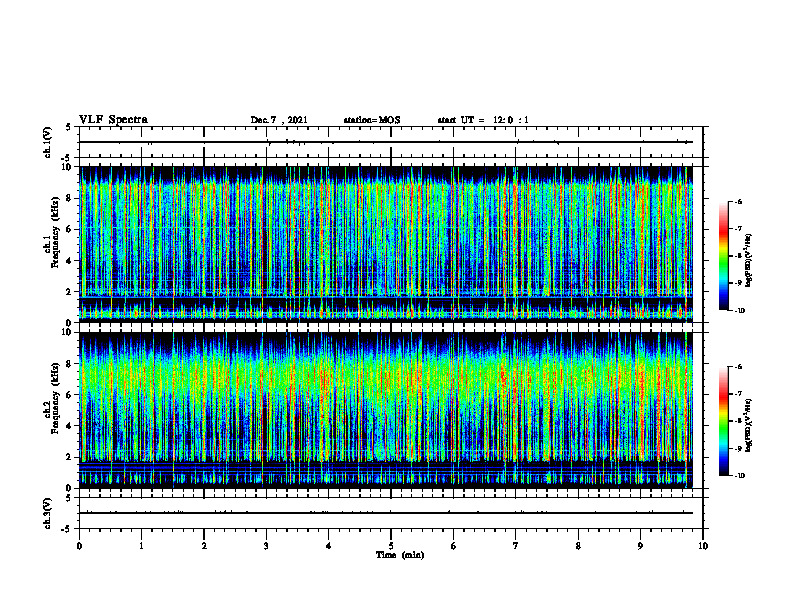
Task: Click the "4" kHz tick on ch.2 frequency axis
Action: (70, 426)
